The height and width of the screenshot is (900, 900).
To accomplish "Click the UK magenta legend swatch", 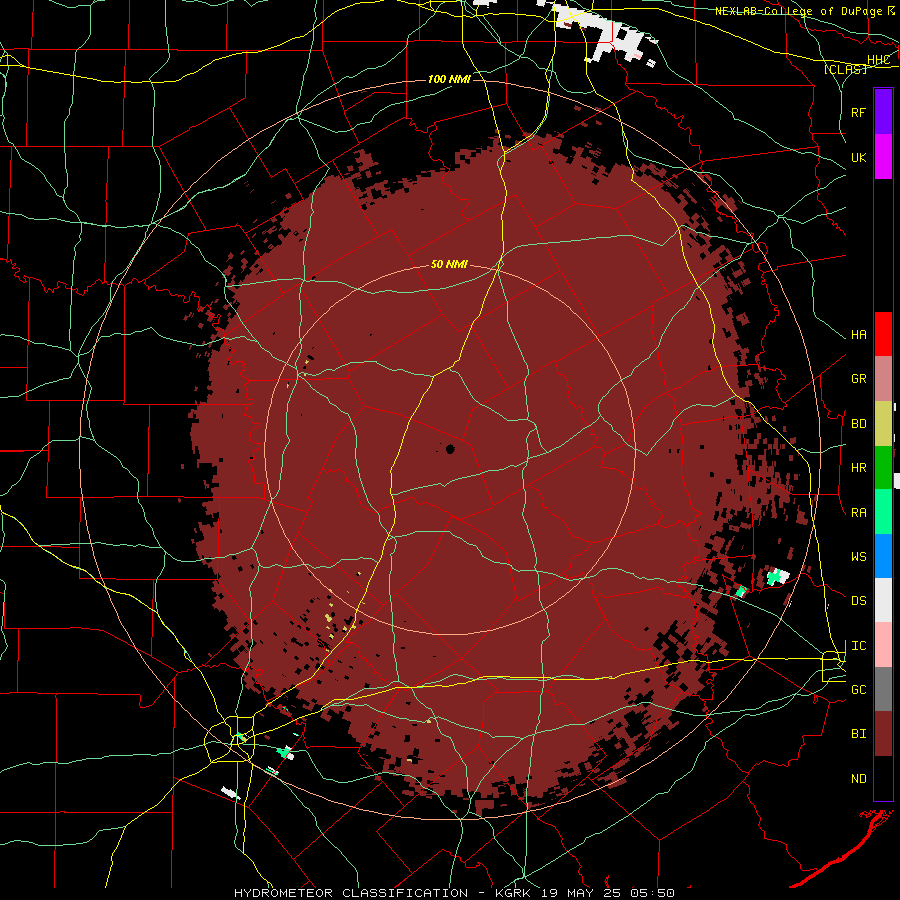I will [883, 157].
